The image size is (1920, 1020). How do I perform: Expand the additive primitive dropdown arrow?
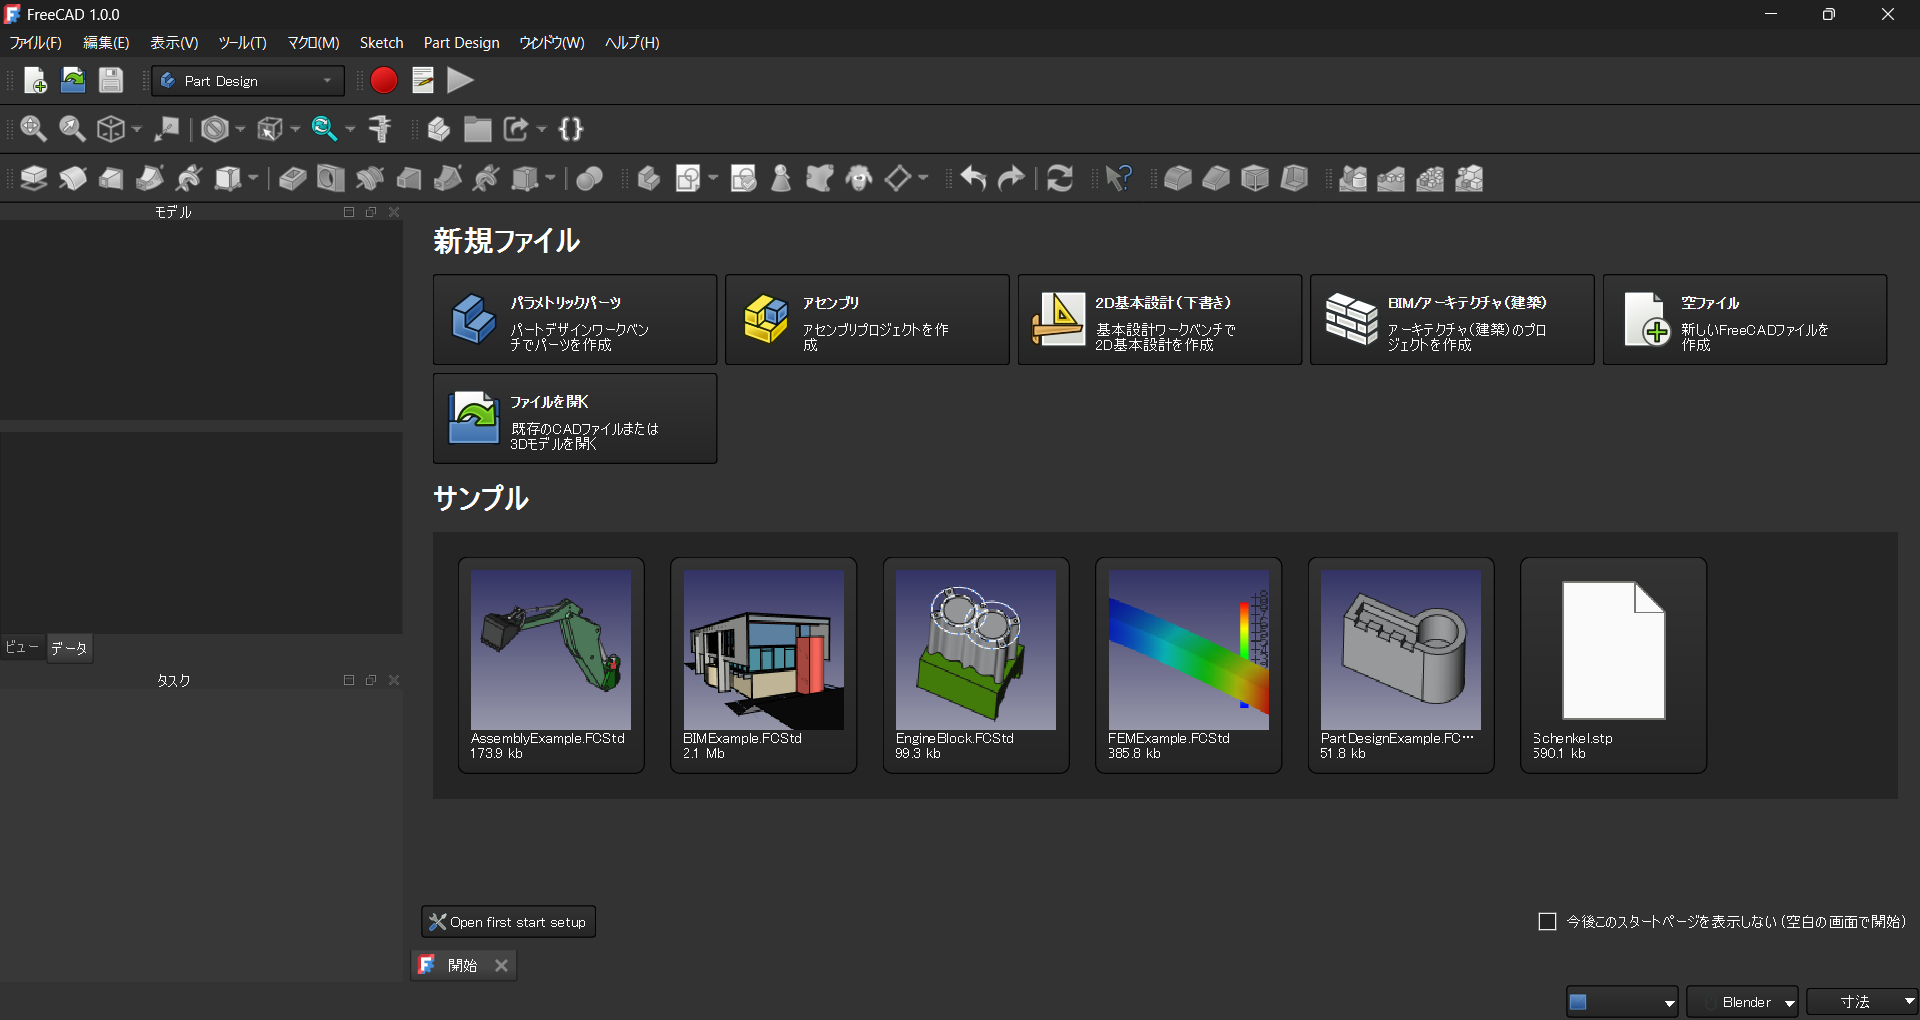coord(253,178)
